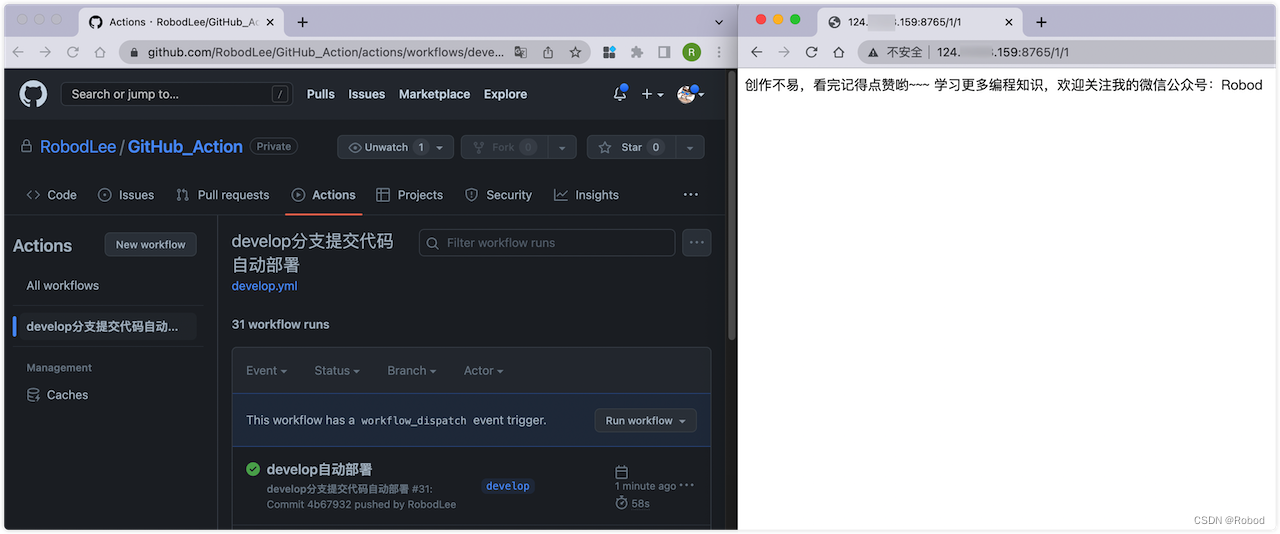1280x534 pixels.
Task: Expand the Actor filter dropdown
Action: 483,371
